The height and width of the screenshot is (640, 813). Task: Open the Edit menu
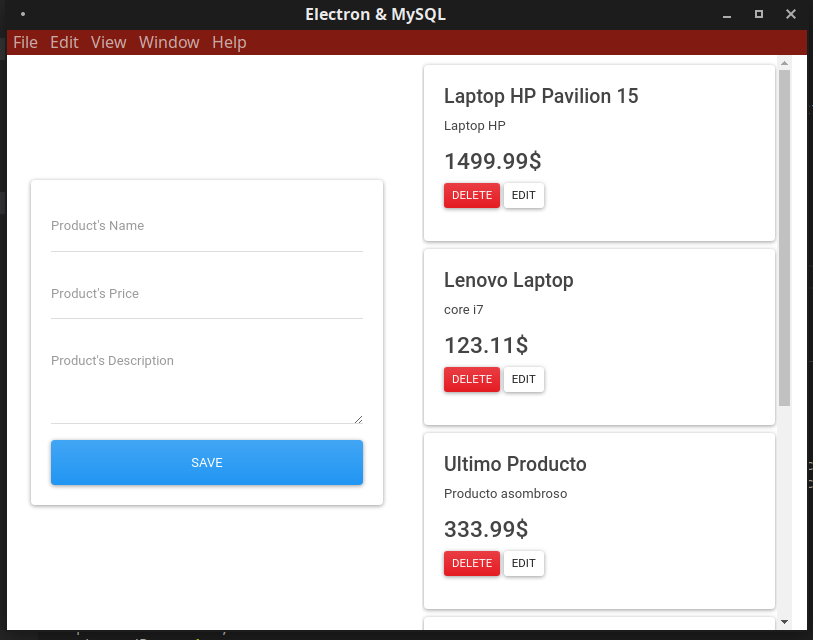tap(64, 42)
